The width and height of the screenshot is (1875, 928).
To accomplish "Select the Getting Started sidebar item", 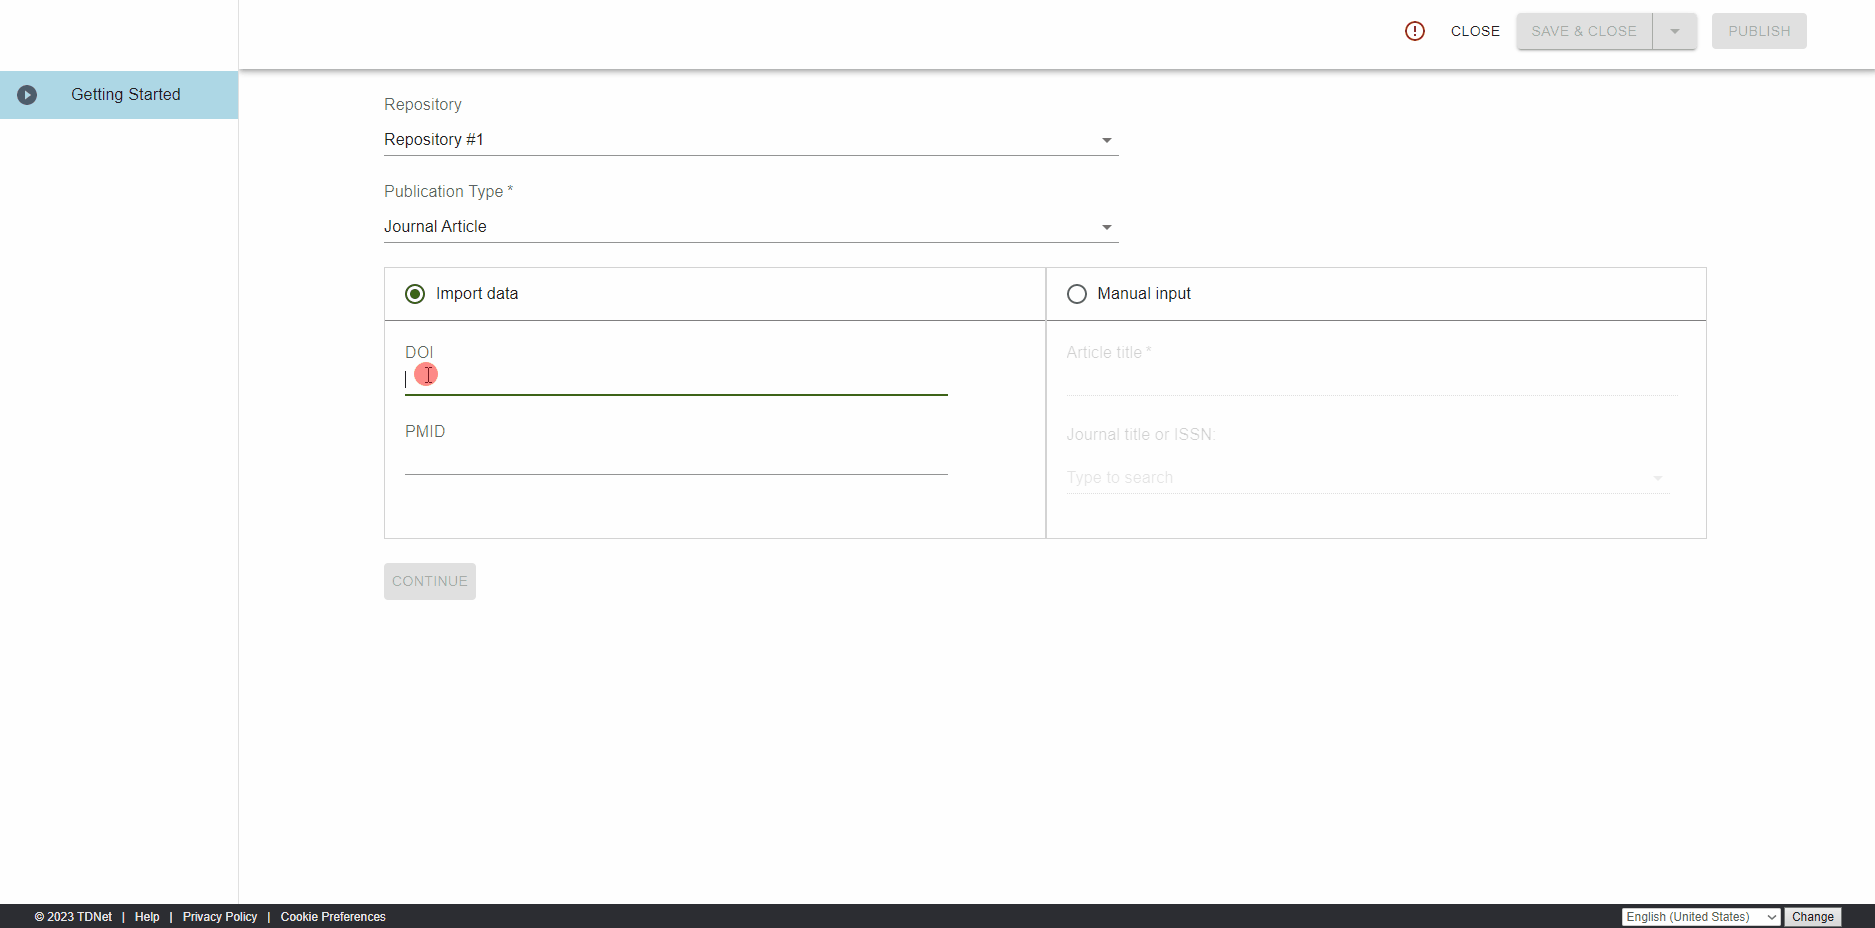I will click(124, 94).
